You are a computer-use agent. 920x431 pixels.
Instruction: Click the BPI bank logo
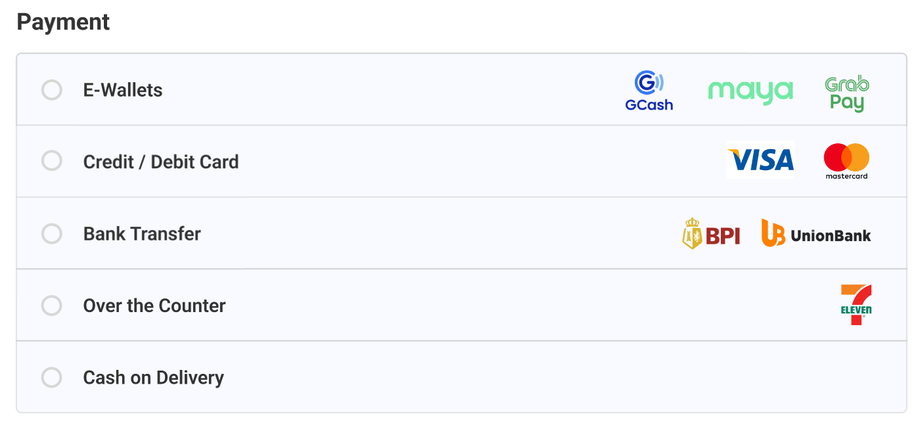[x=711, y=234]
